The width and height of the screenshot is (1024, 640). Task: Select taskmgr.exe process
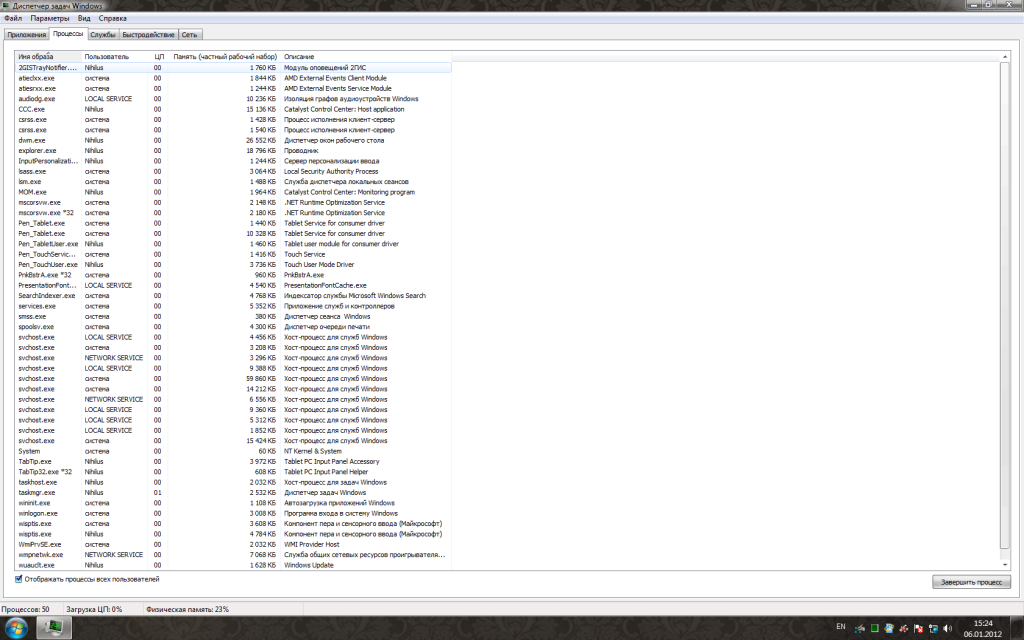(x=233, y=492)
